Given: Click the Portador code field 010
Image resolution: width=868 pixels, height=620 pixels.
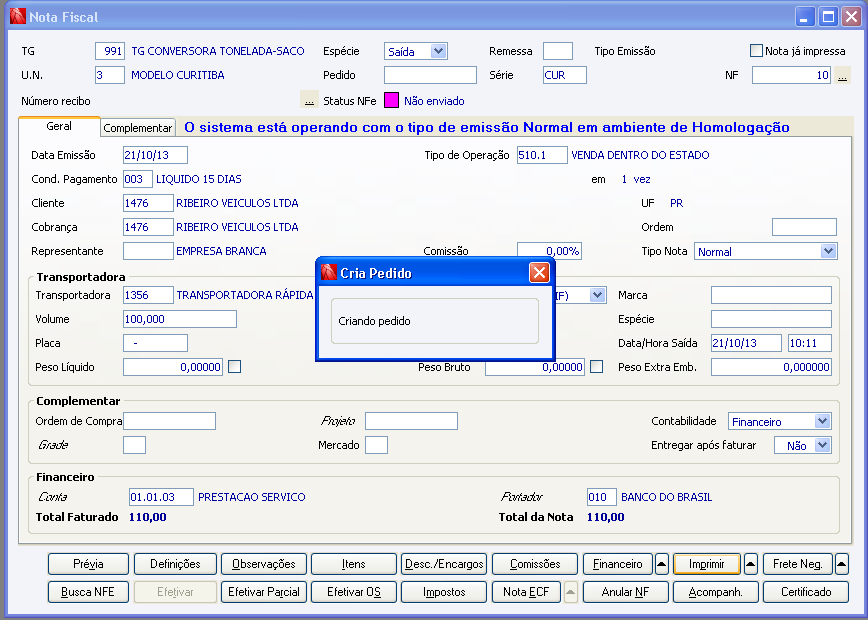Looking at the screenshot, I should [x=602, y=497].
